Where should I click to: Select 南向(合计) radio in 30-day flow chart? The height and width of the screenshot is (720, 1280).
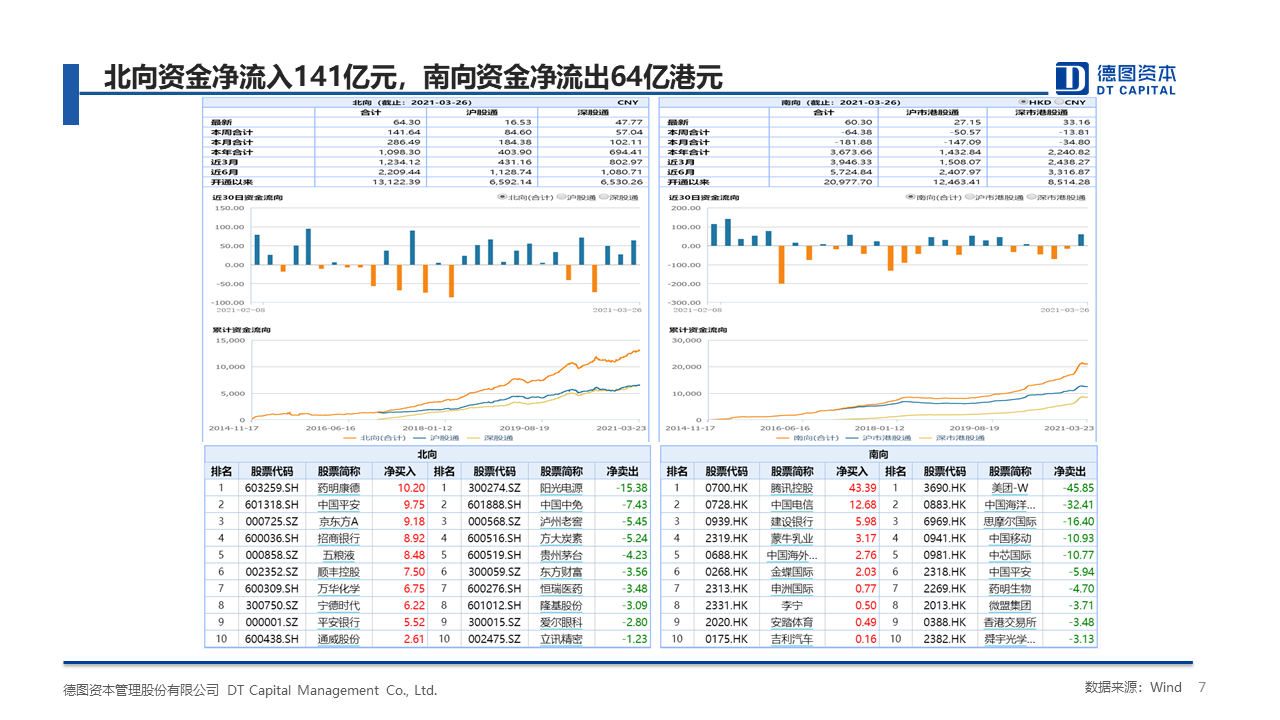(911, 197)
